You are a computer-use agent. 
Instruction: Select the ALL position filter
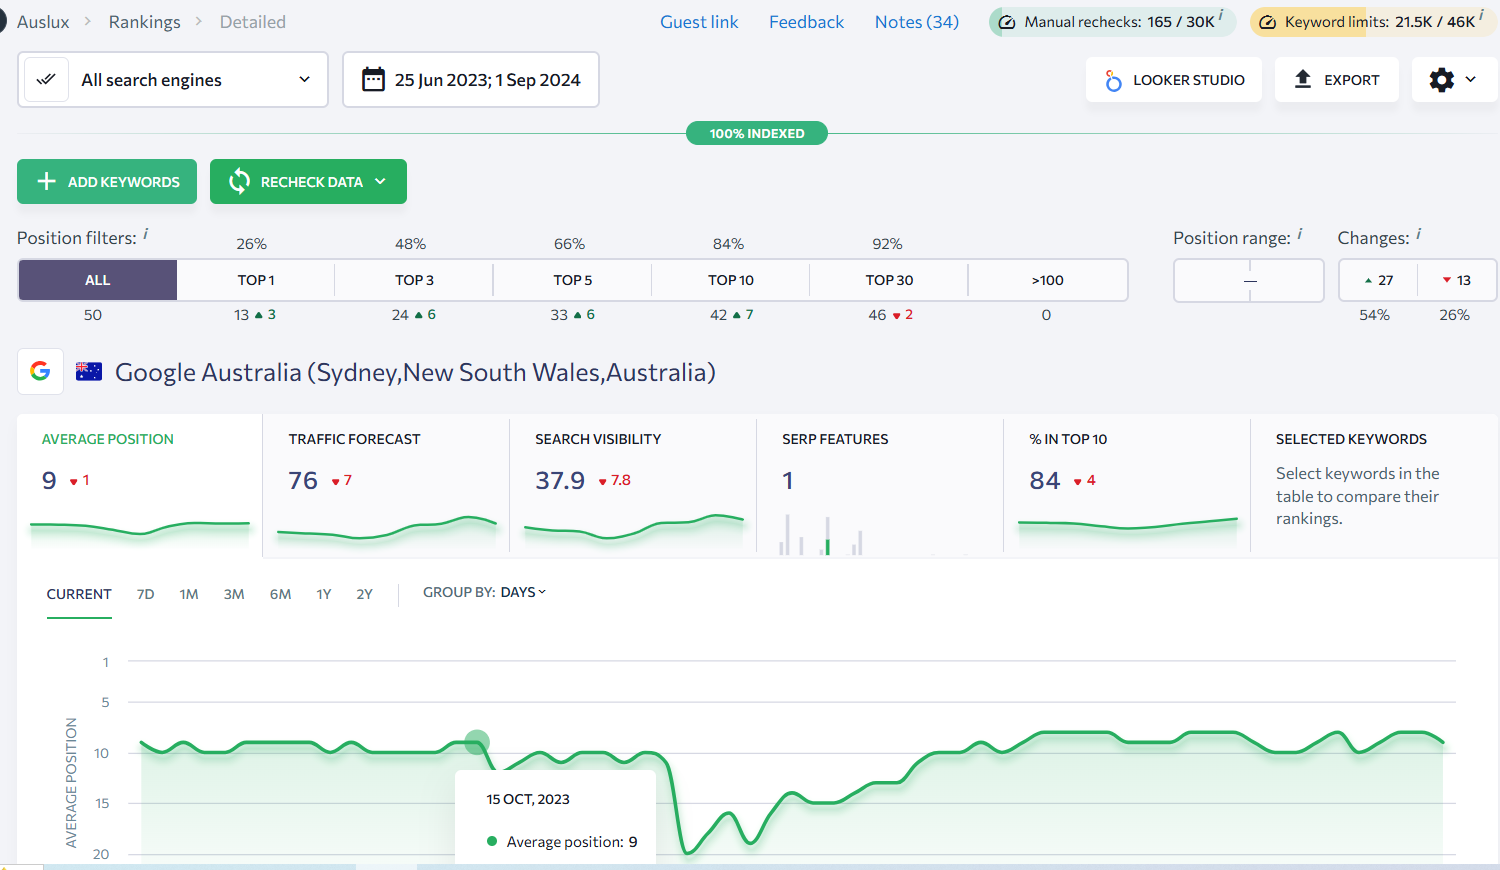coord(98,280)
